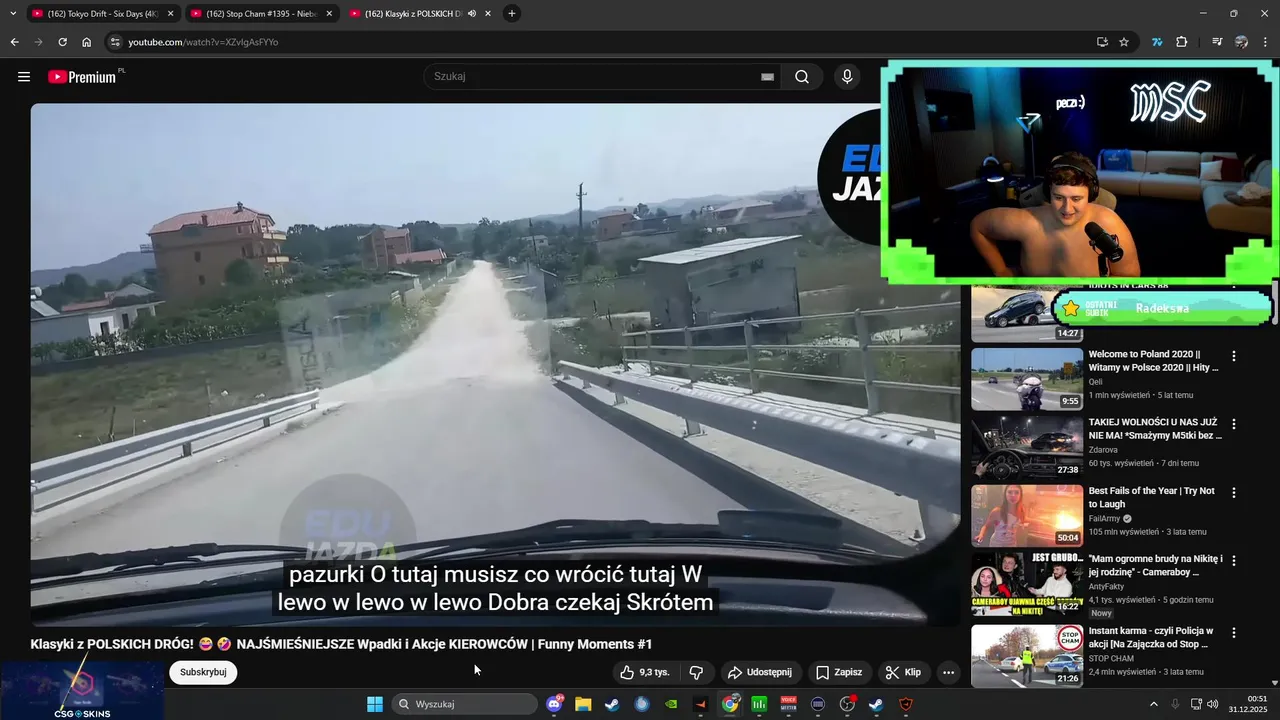Image resolution: width=1280 pixels, height=720 pixels.
Task: Bookmark this page with star icon
Action: tap(1124, 42)
